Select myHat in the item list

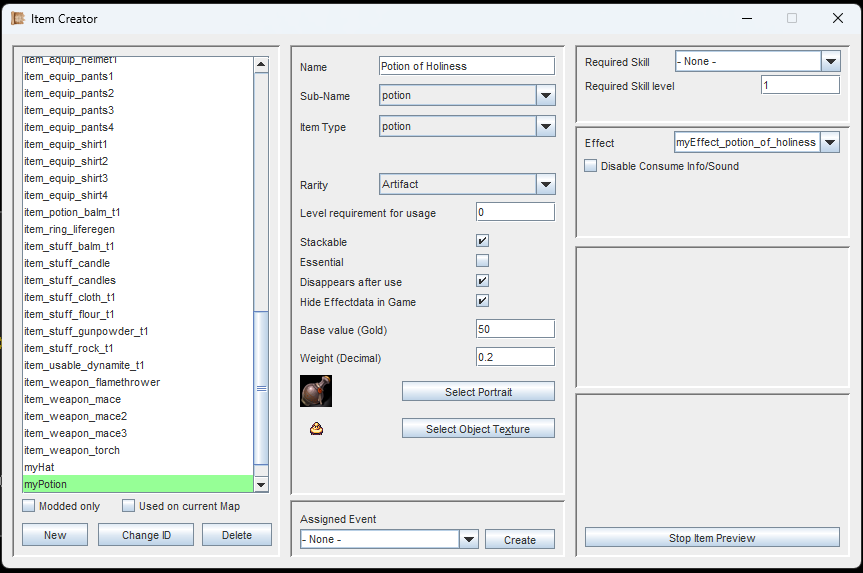(x=39, y=467)
